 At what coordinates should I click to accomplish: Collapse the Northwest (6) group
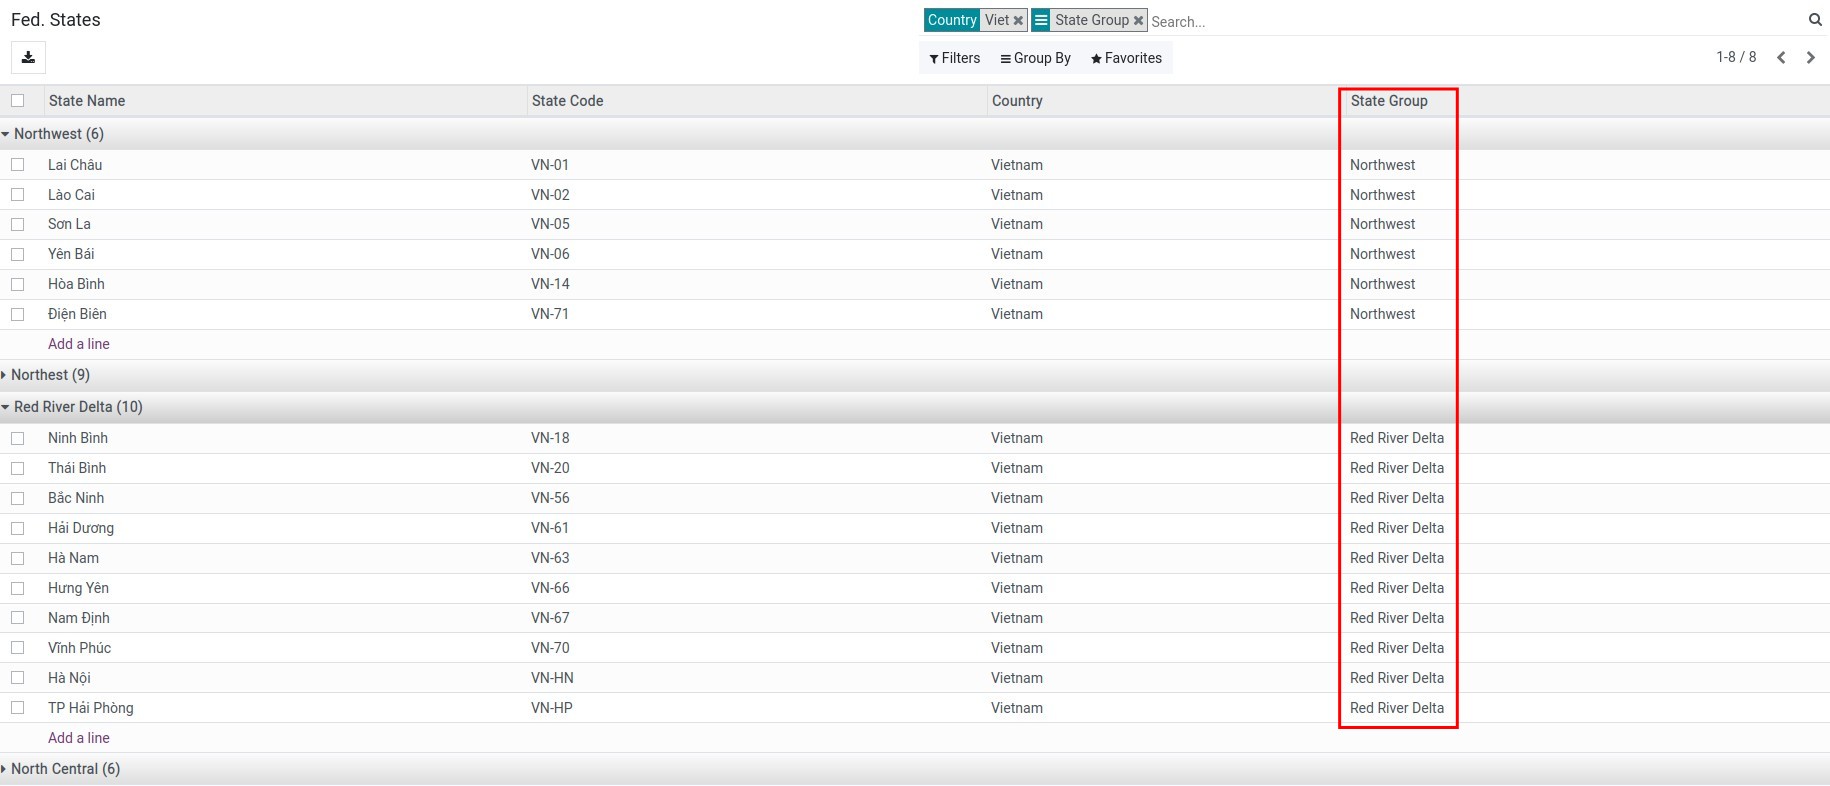point(58,134)
